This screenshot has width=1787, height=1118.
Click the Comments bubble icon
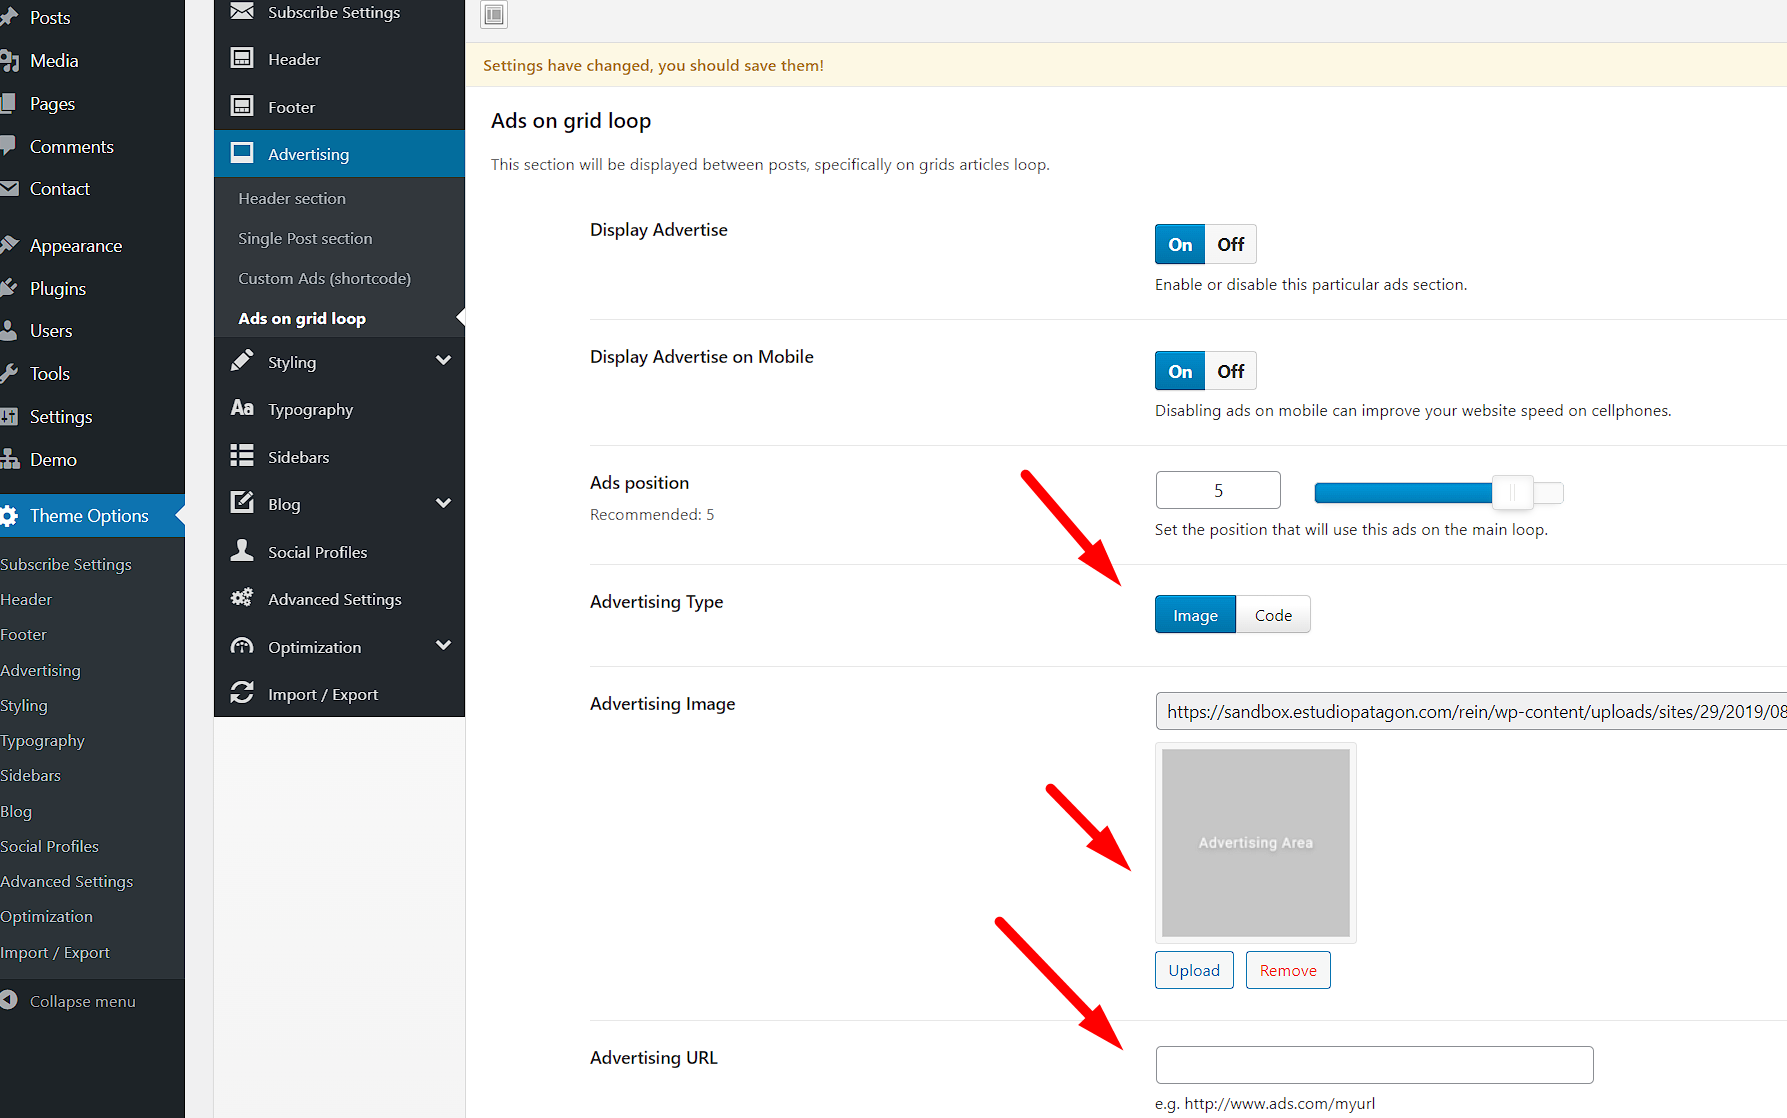pos(9,146)
